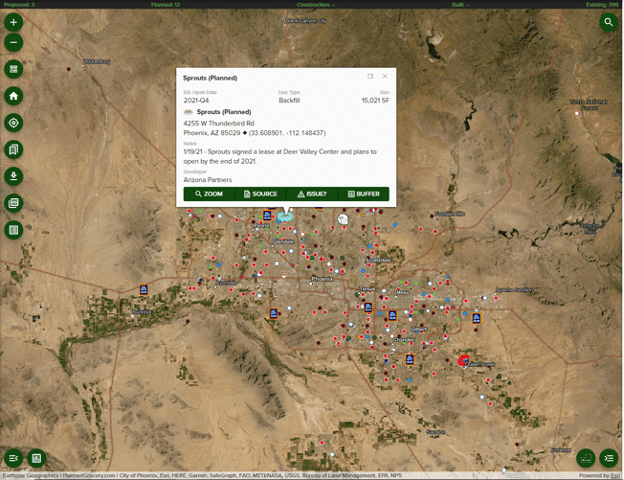Viewport: 624px width, 480px height.
Task: Click the highlighted Sprouts marker below popup
Action: pyautogui.click(x=285, y=217)
